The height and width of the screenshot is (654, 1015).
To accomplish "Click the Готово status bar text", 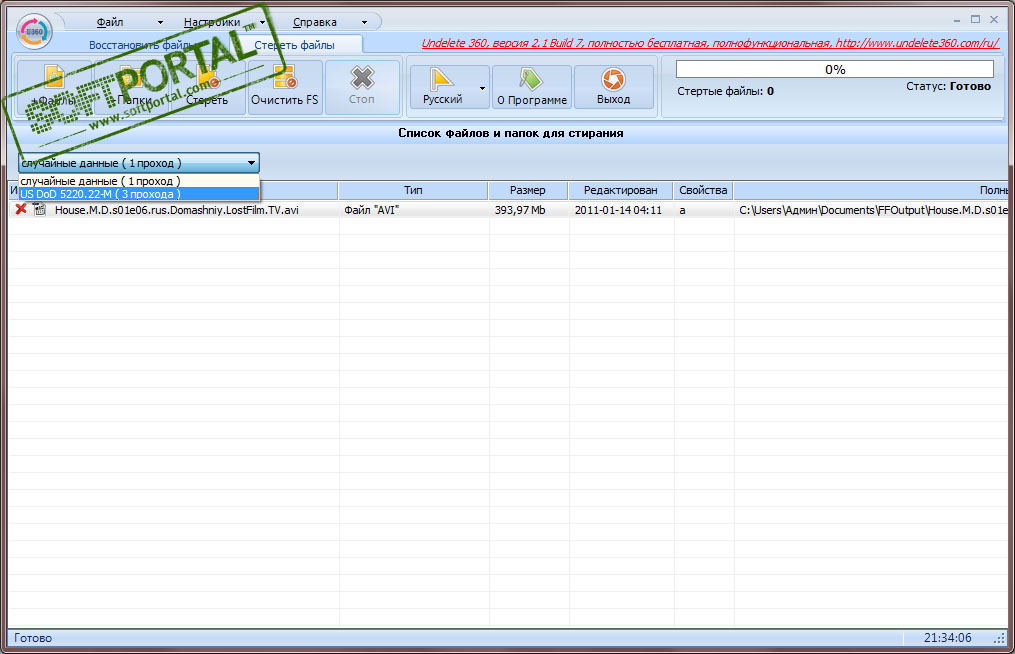I will click(33, 638).
